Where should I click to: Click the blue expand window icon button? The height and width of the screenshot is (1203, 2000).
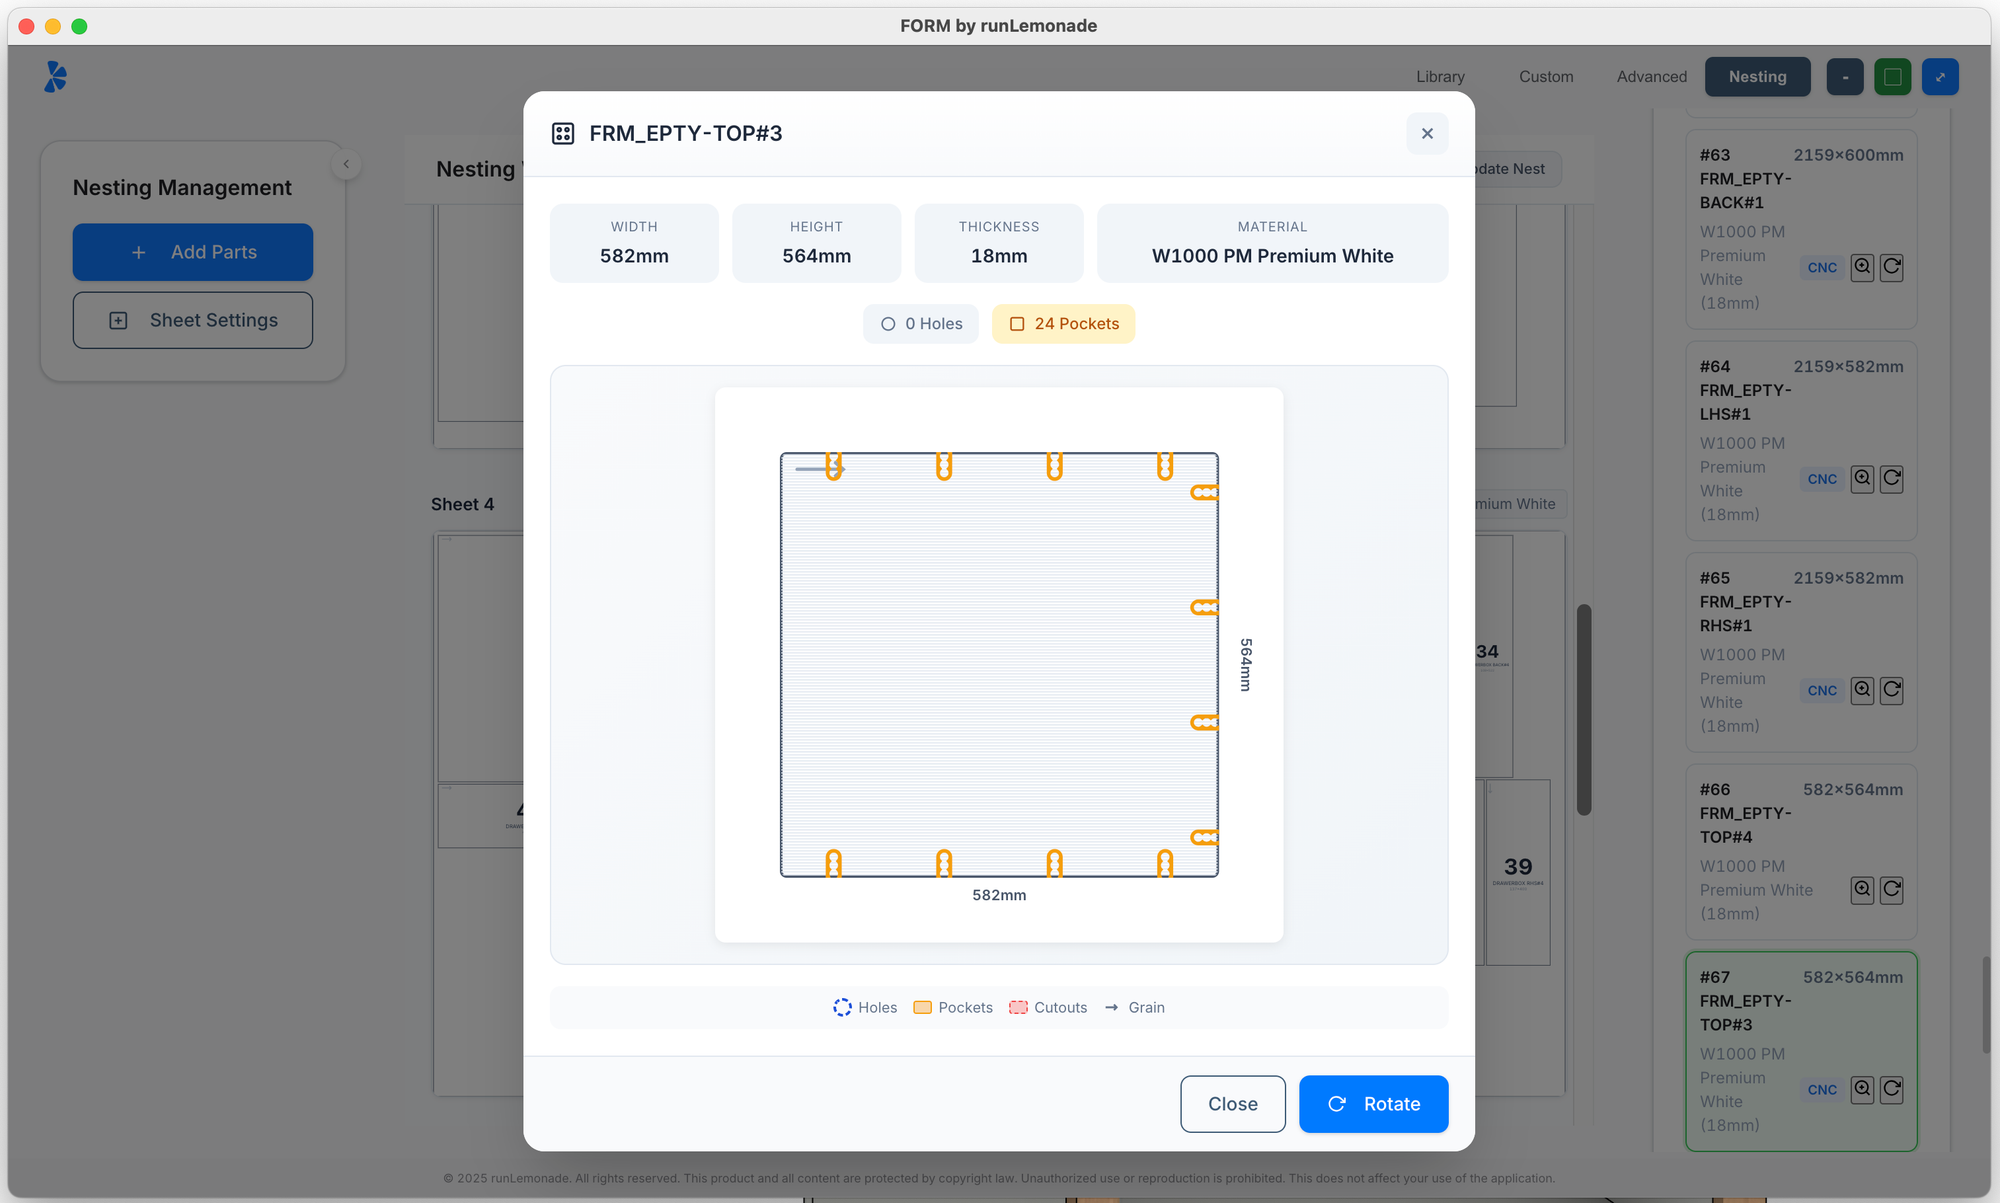1940,77
